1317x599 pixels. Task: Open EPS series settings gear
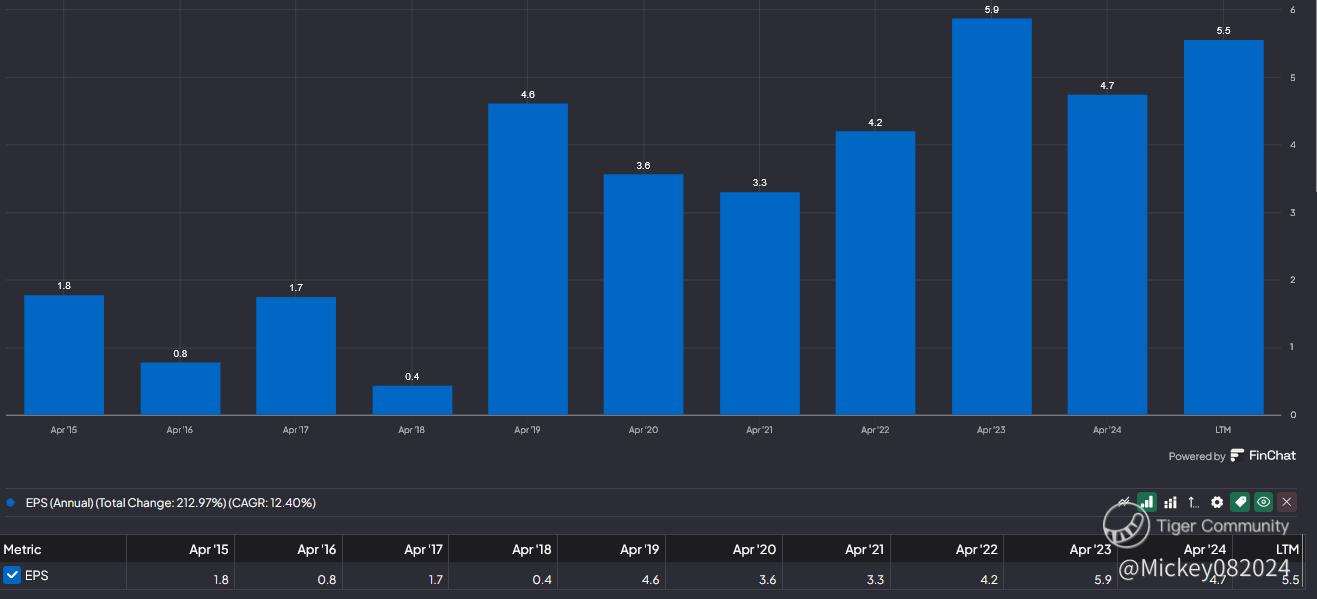[1217, 502]
